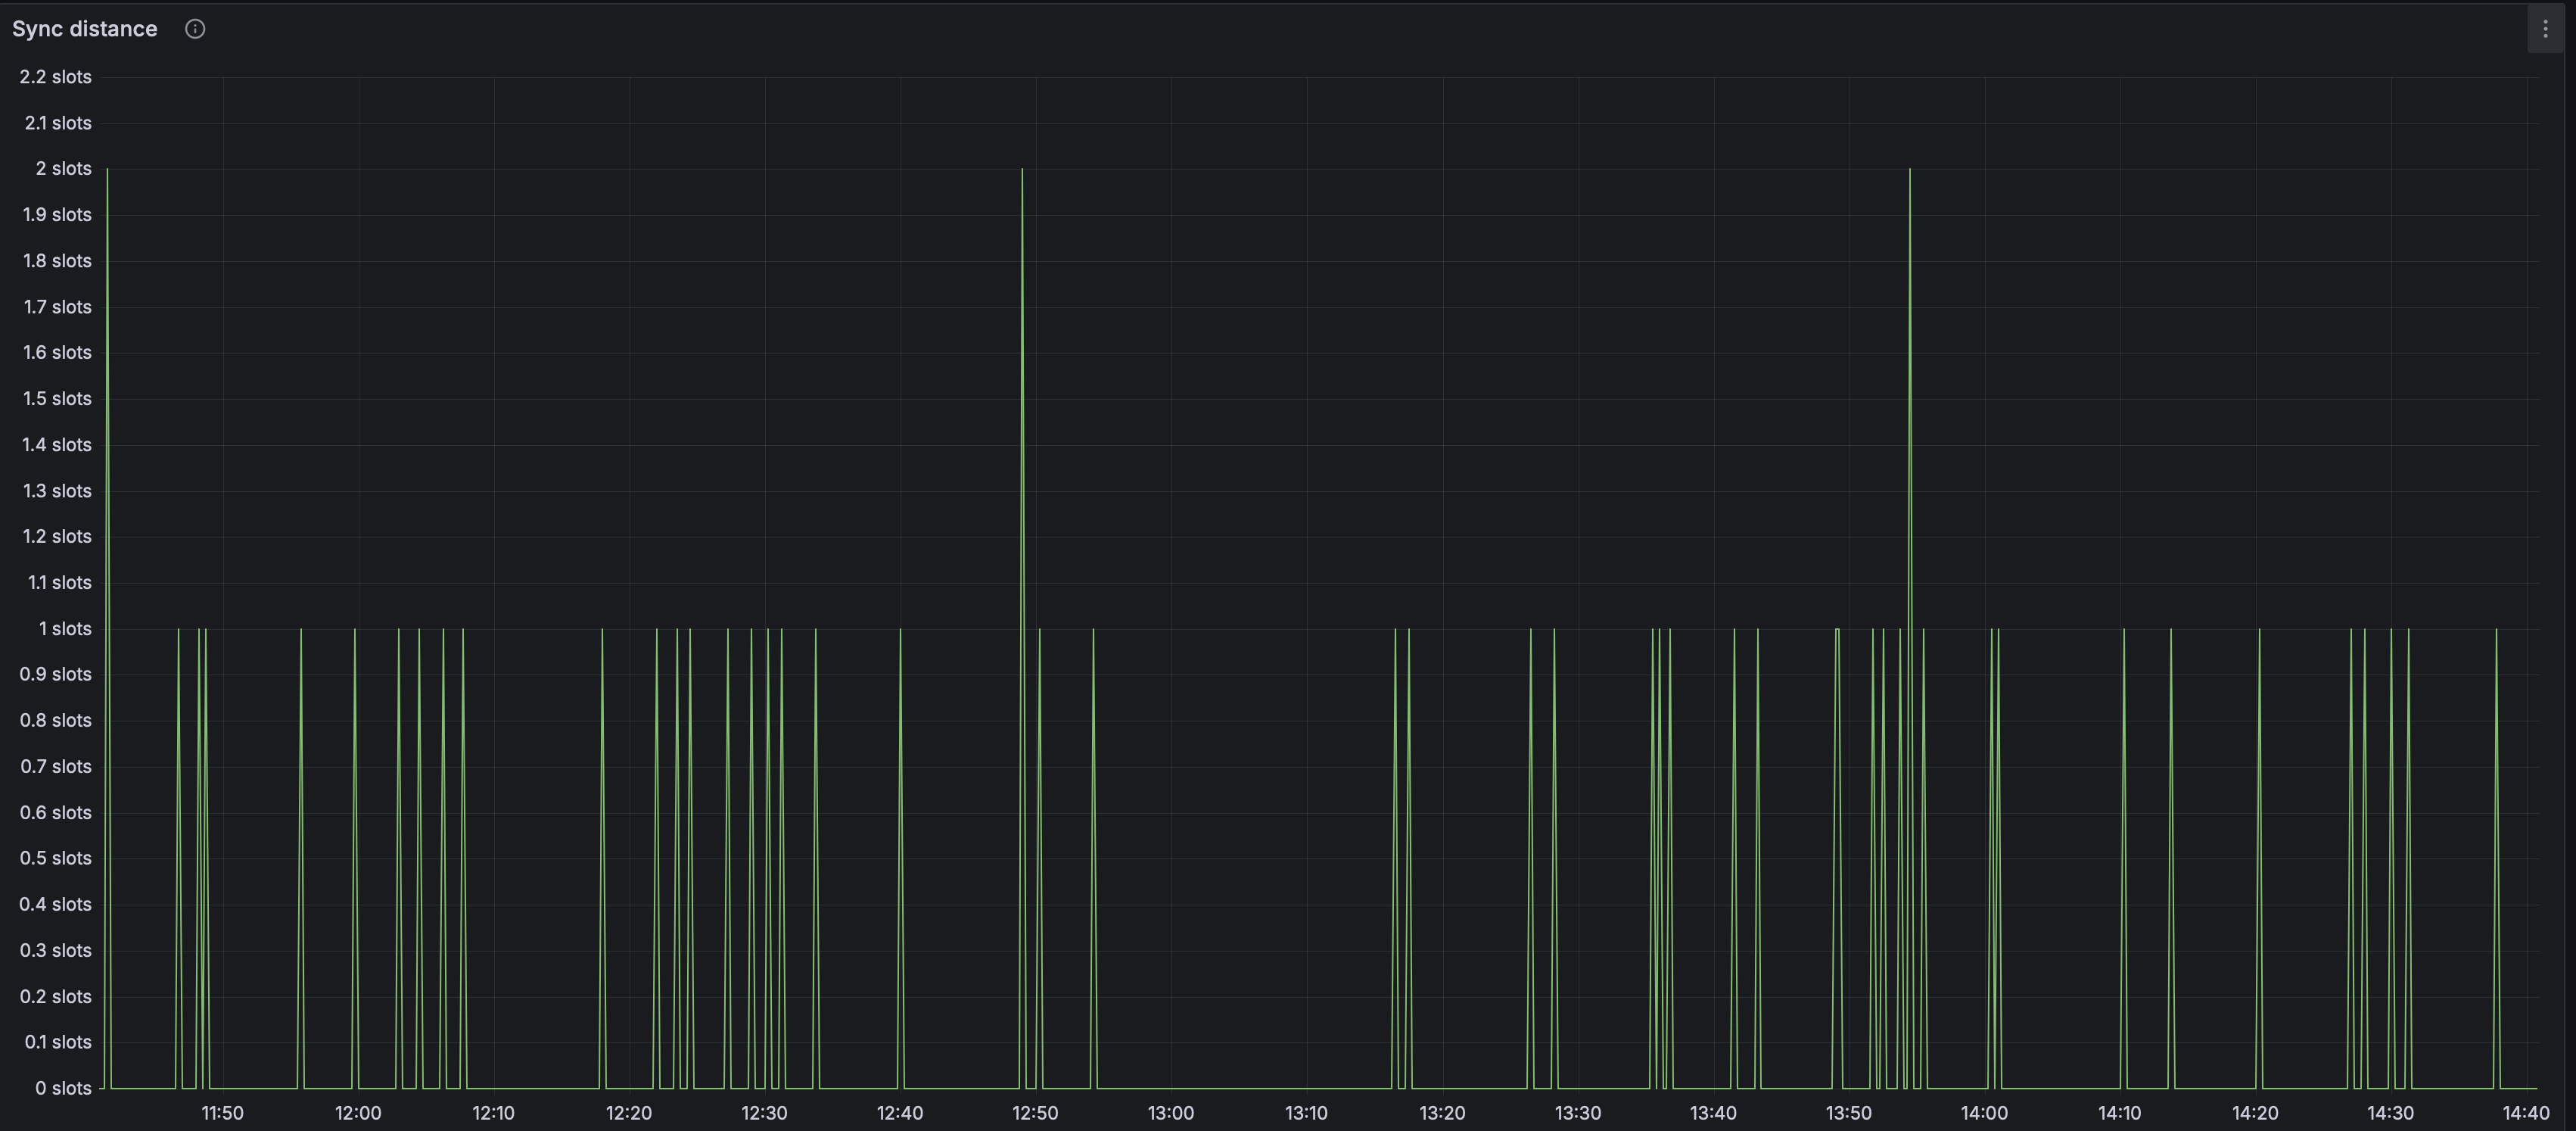2576x1131 pixels.
Task: Click the 1 slots y-axis label
Action: (x=65, y=628)
